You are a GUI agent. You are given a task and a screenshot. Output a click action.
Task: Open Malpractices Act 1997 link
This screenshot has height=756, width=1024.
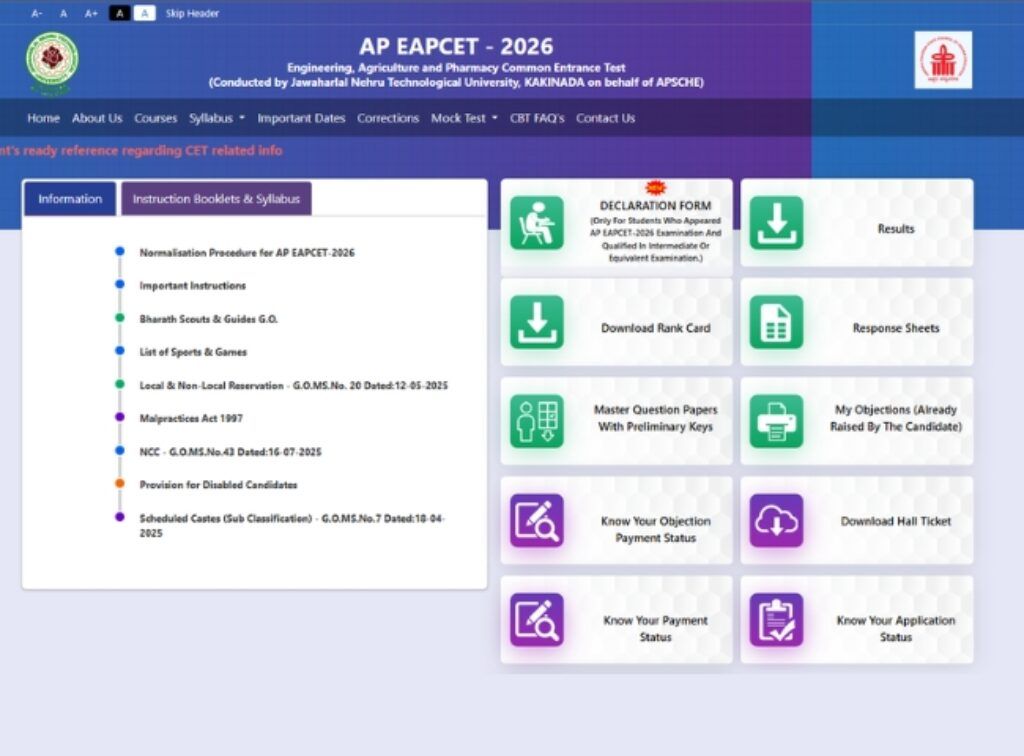[191, 418]
